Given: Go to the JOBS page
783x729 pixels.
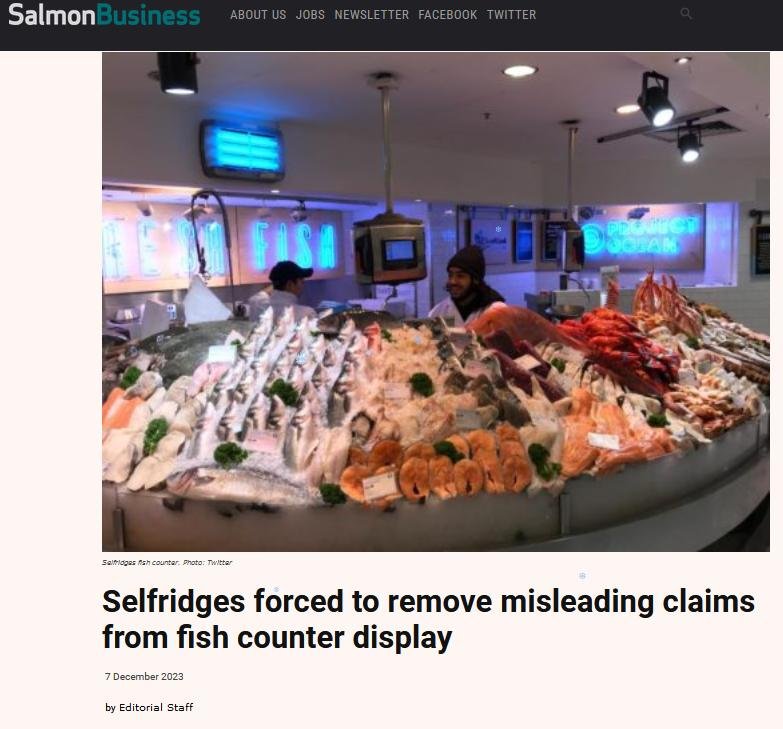Looking at the screenshot, I should pyautogui.click(x=310, y=15).
